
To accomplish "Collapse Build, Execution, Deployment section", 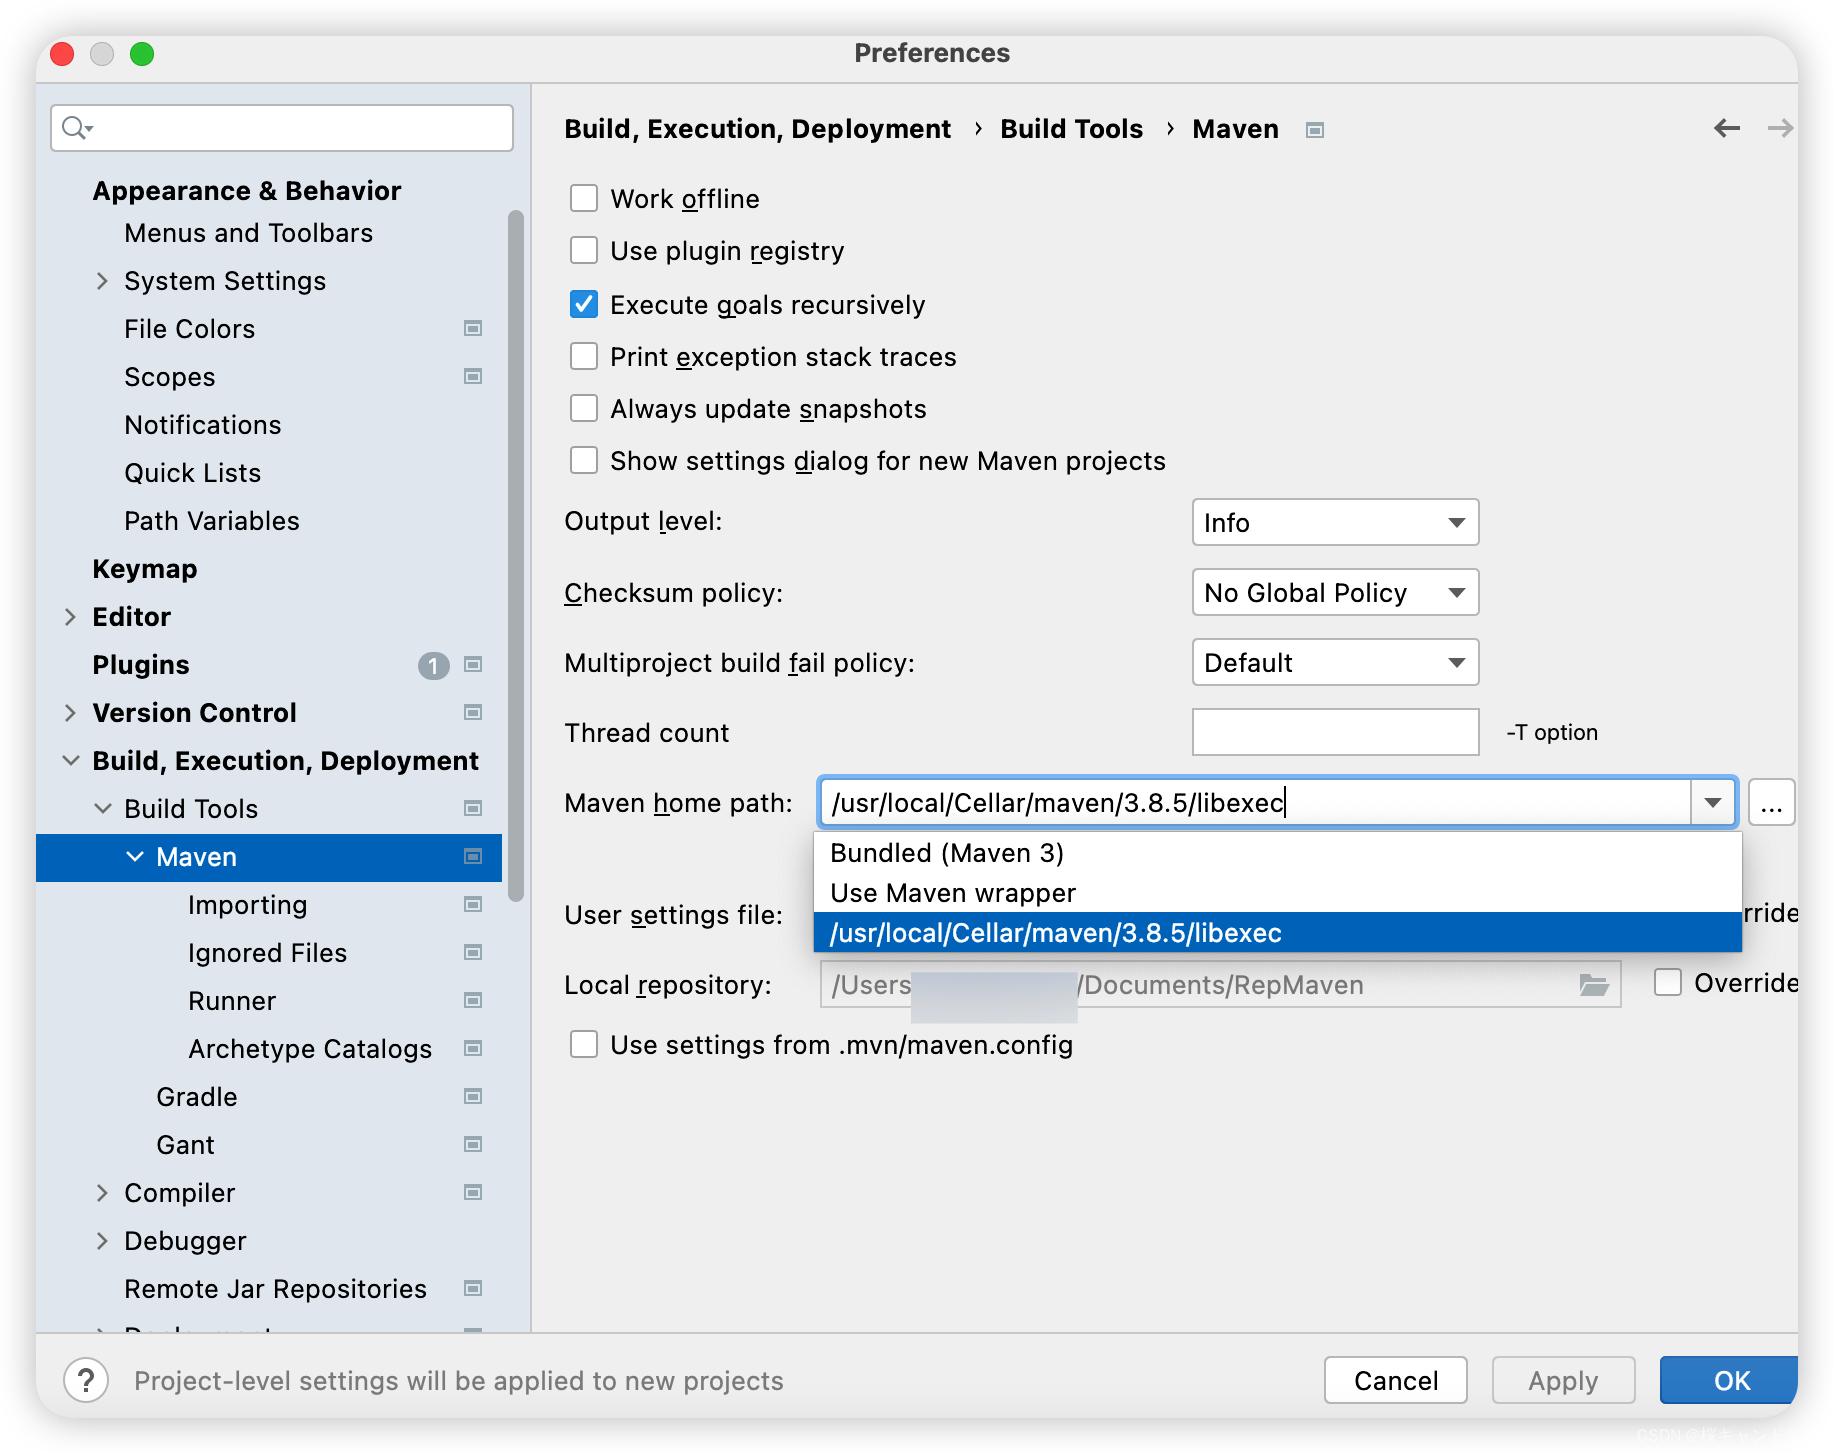I will coord(70,761).
